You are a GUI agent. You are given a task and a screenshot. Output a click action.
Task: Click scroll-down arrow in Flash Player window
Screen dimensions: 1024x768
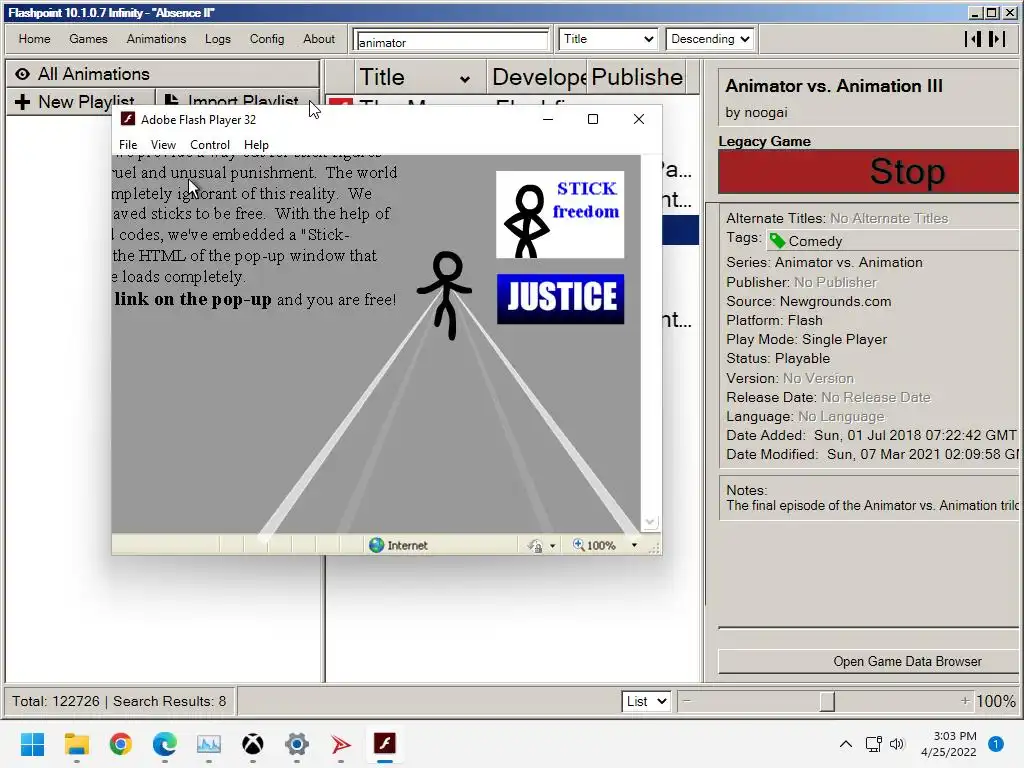tap(649, 522)
